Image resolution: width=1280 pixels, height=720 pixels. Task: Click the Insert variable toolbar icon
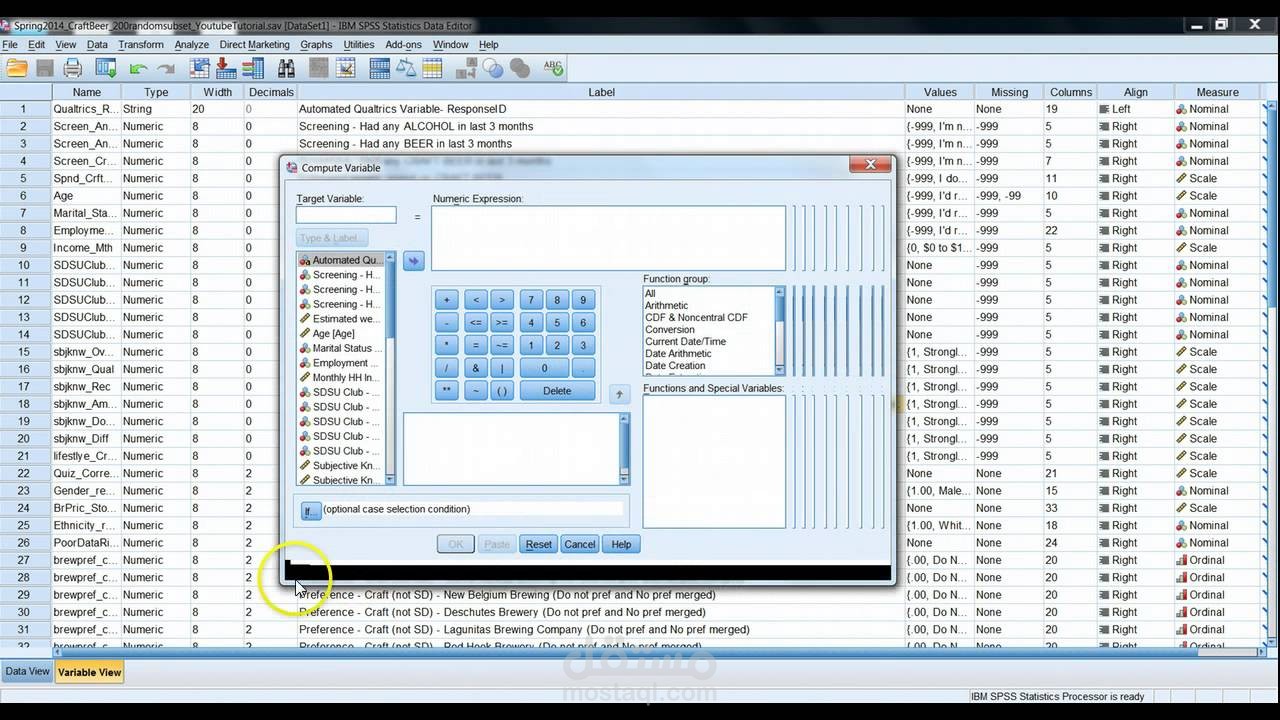346,68
